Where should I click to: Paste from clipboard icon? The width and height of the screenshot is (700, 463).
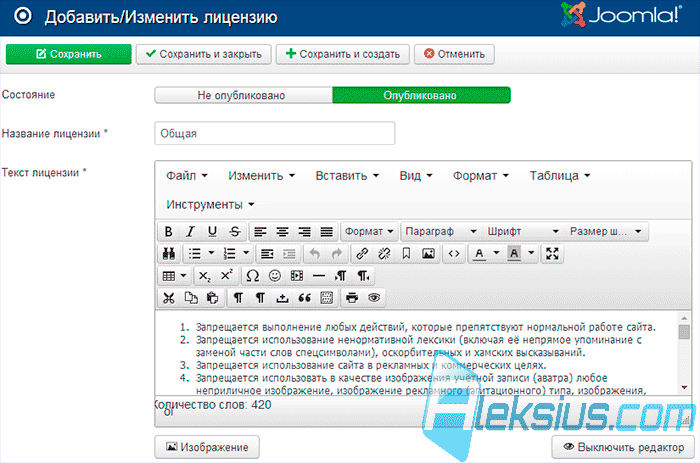213,298
